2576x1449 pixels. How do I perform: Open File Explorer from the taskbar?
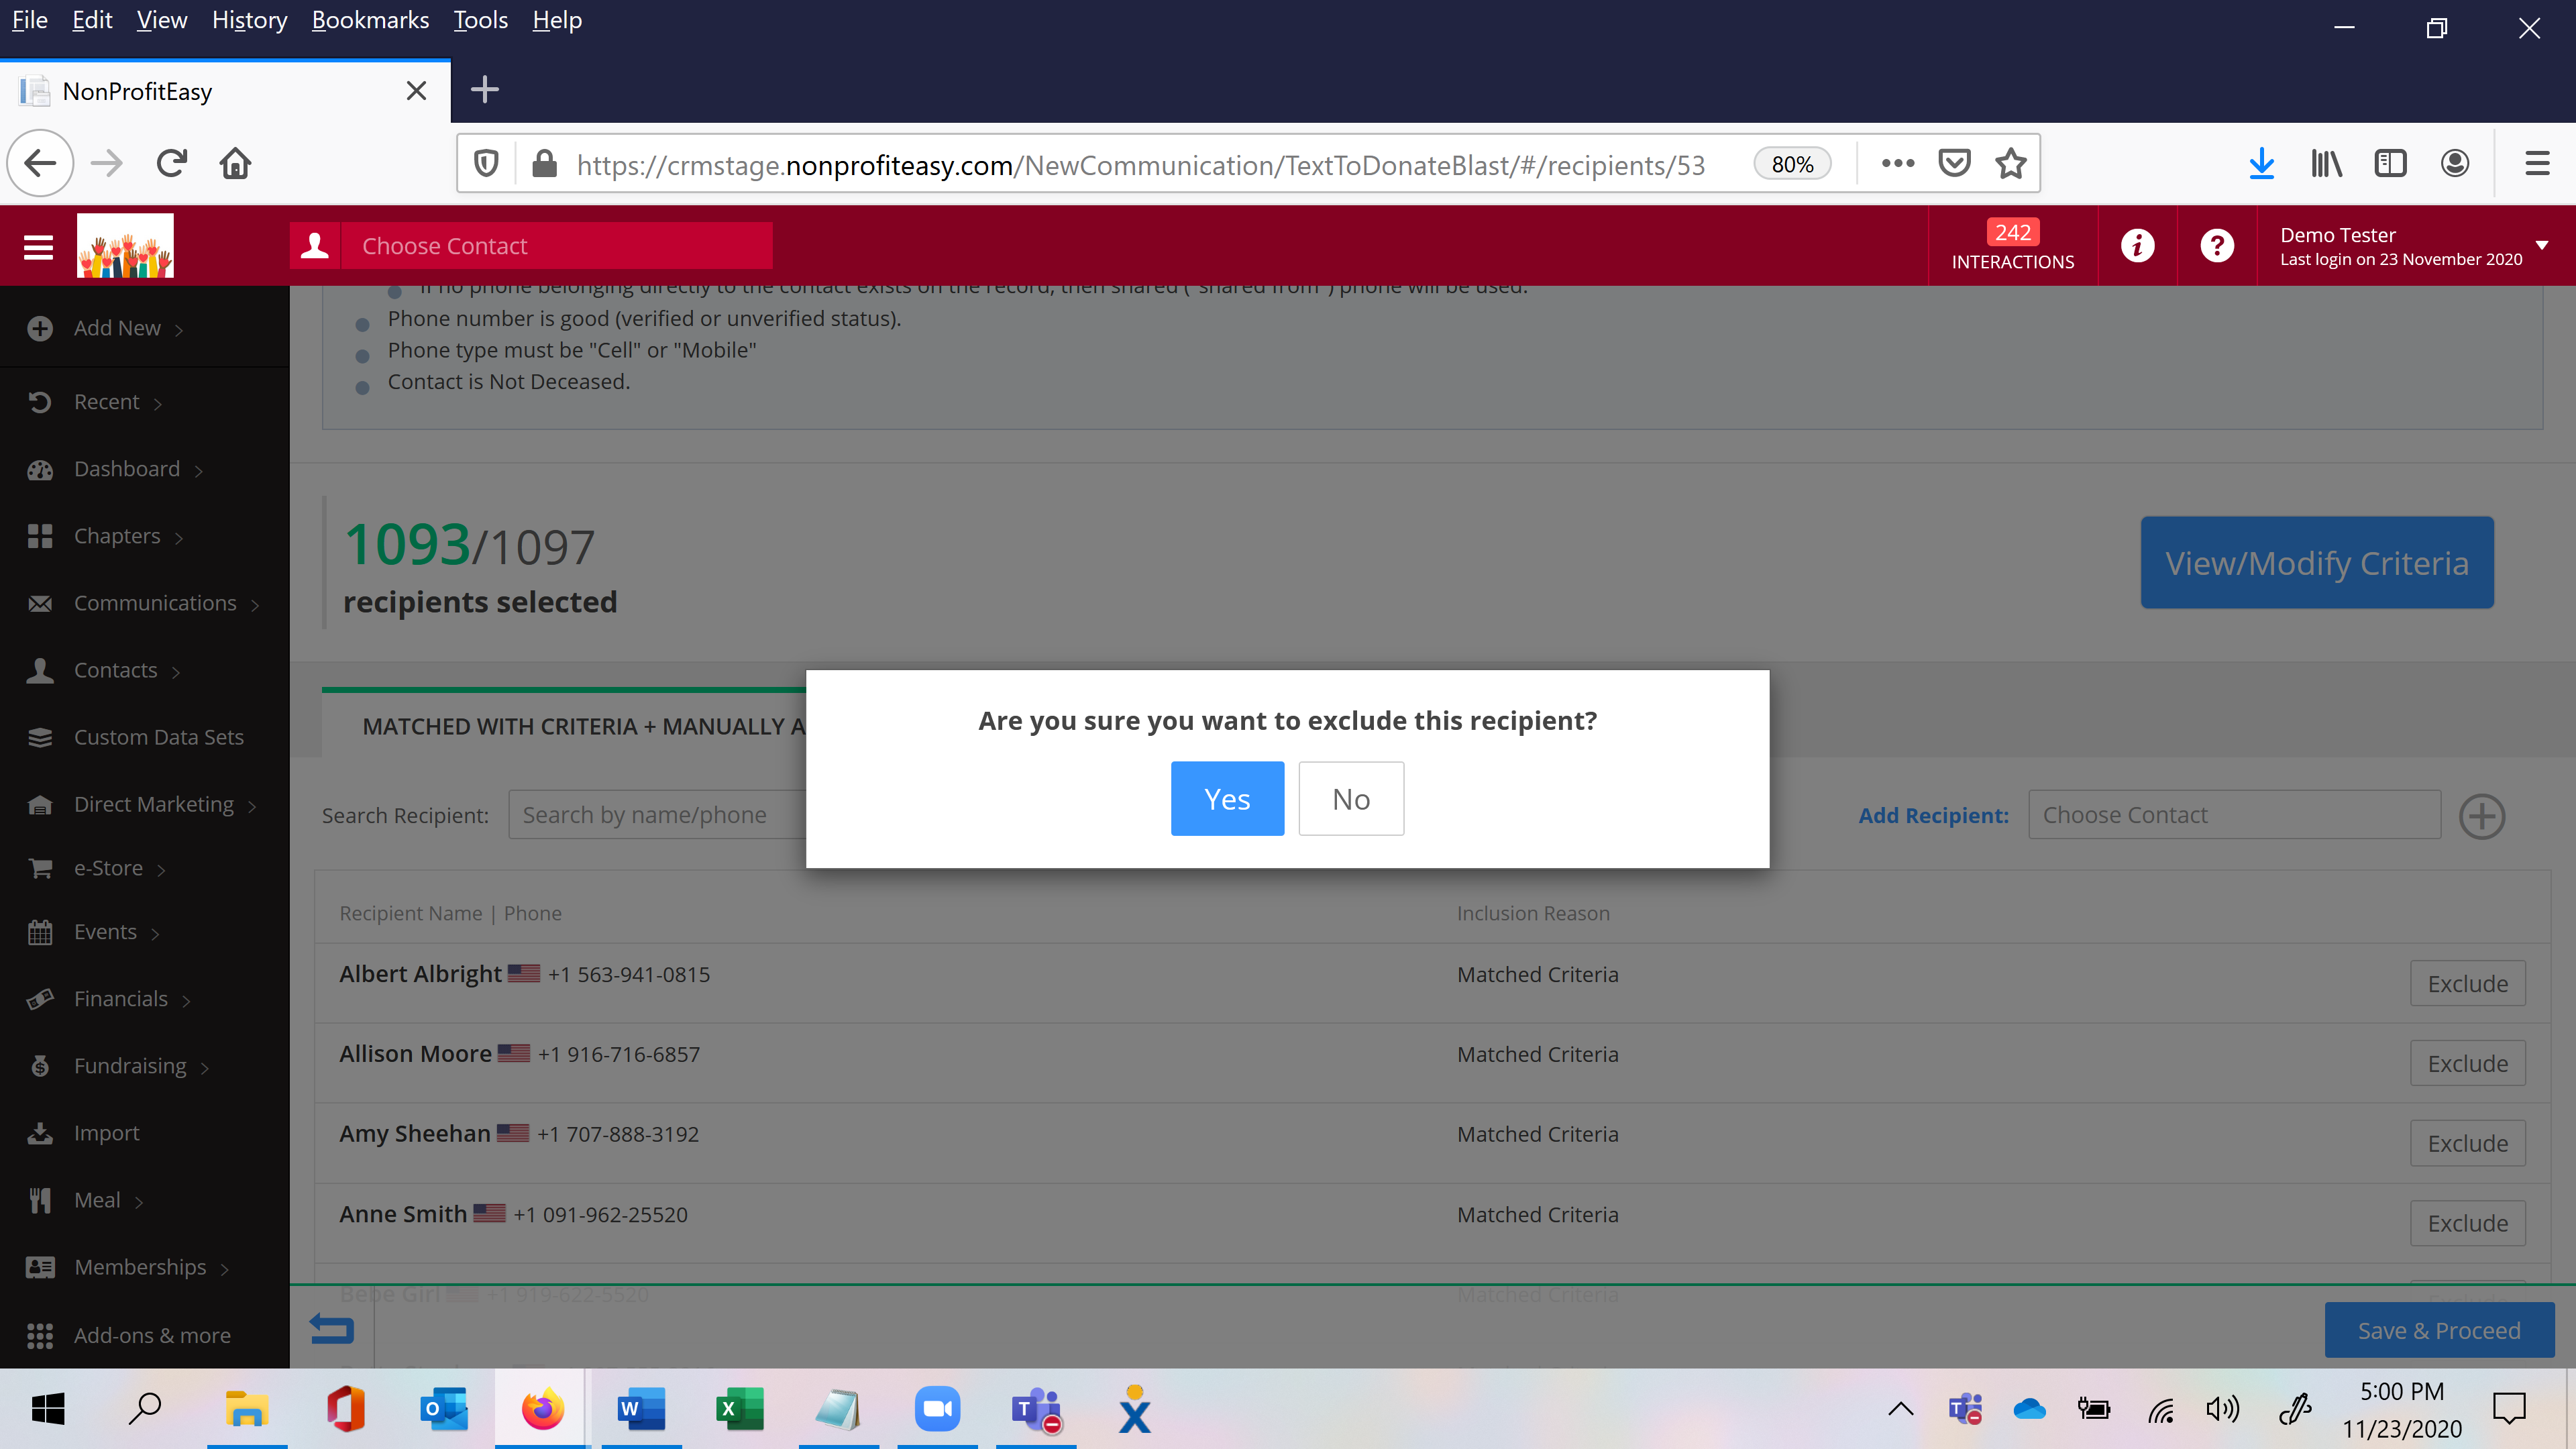[x=246, y=1409]
